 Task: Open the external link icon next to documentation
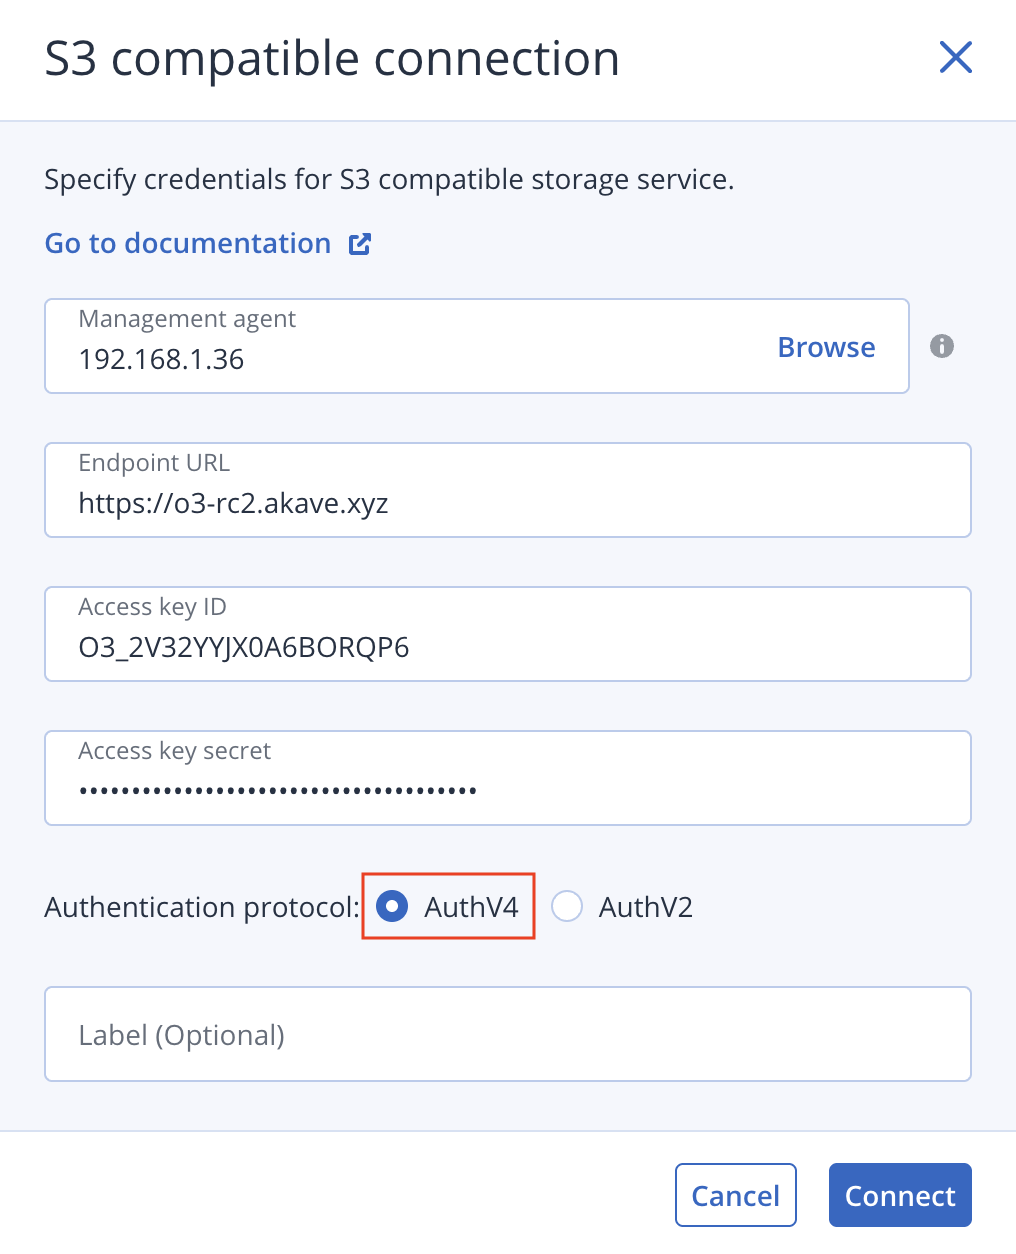pos(360,243)
